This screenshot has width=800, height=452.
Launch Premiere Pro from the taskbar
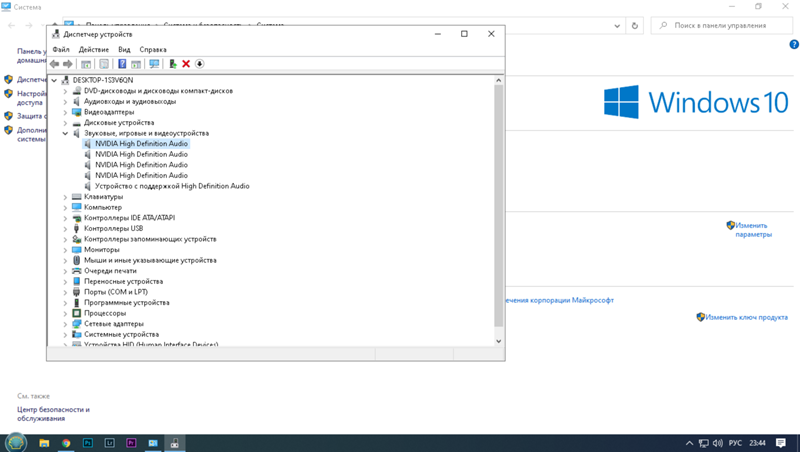point(131,443)
